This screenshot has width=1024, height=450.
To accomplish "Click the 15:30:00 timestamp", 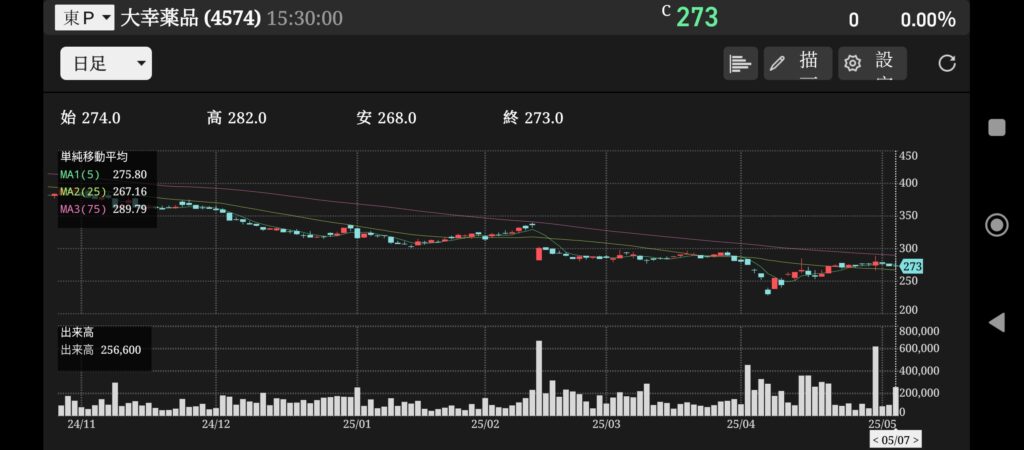I will pos(304,18).
